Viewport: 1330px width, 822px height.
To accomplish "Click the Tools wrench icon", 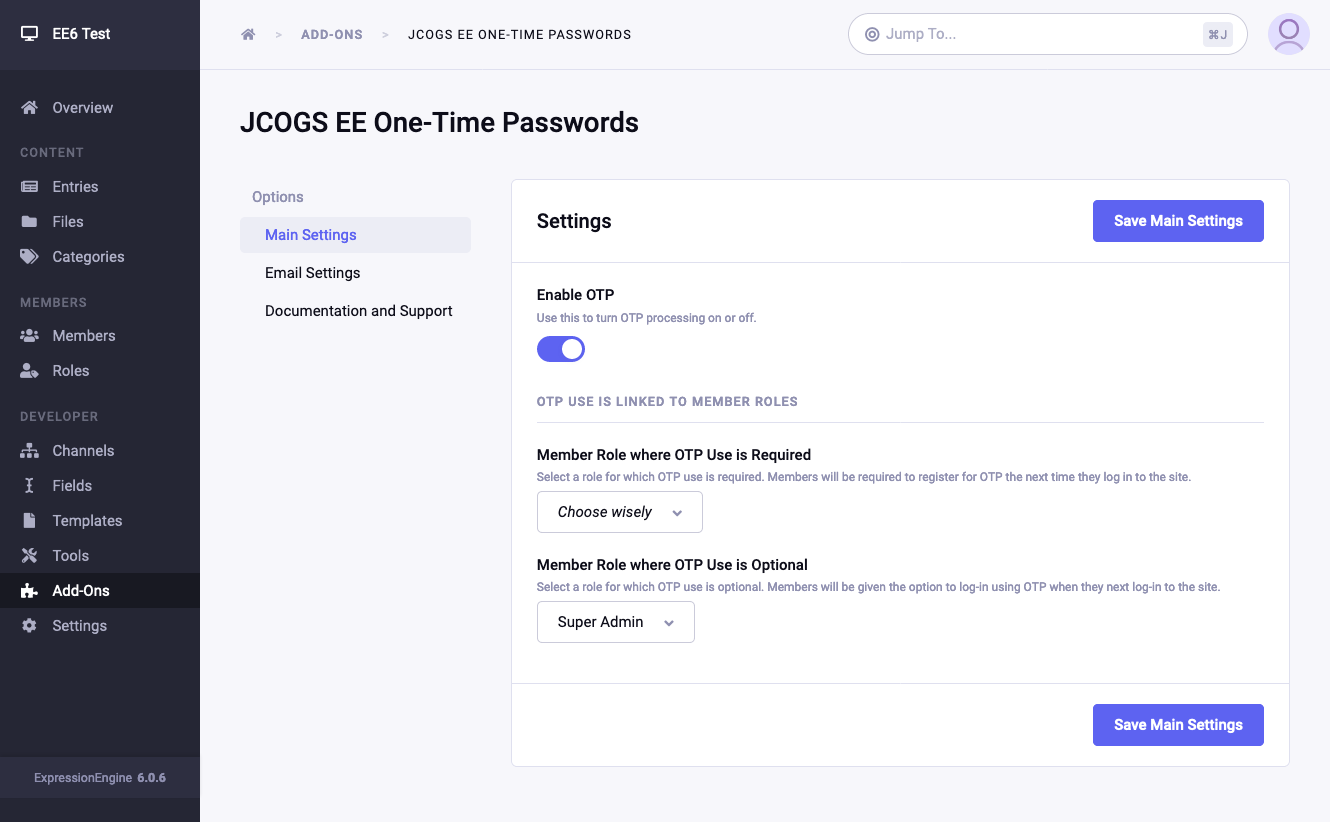I will [x=29, y=556].
